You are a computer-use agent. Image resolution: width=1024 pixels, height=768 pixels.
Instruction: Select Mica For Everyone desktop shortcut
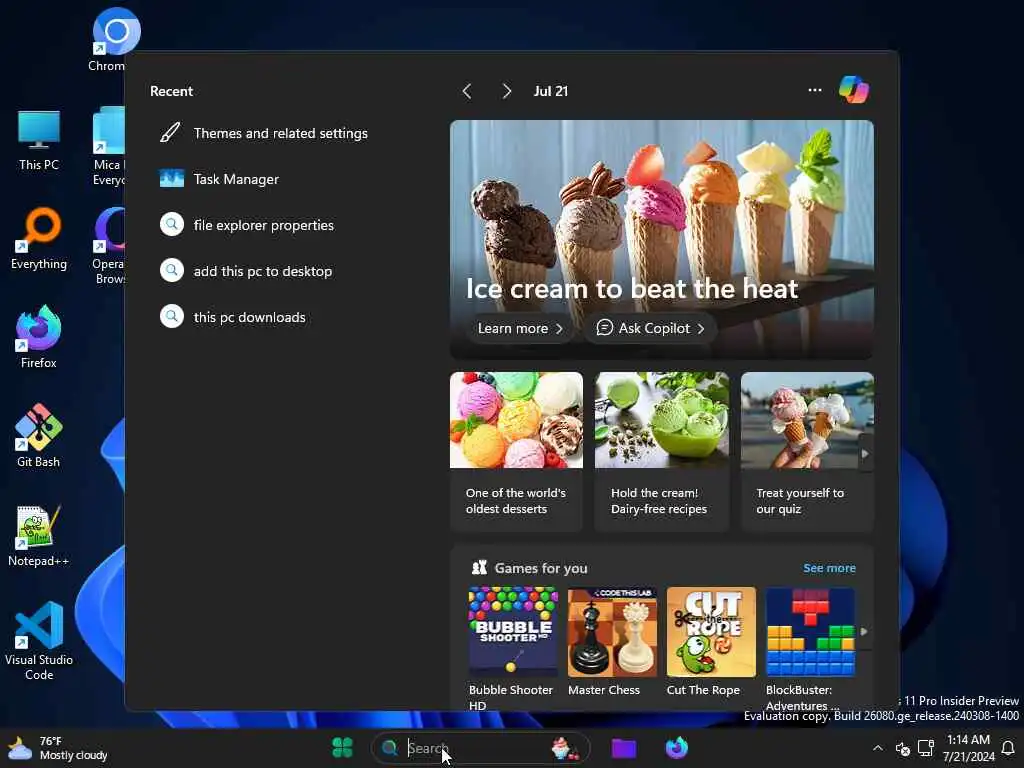point(109,147)
